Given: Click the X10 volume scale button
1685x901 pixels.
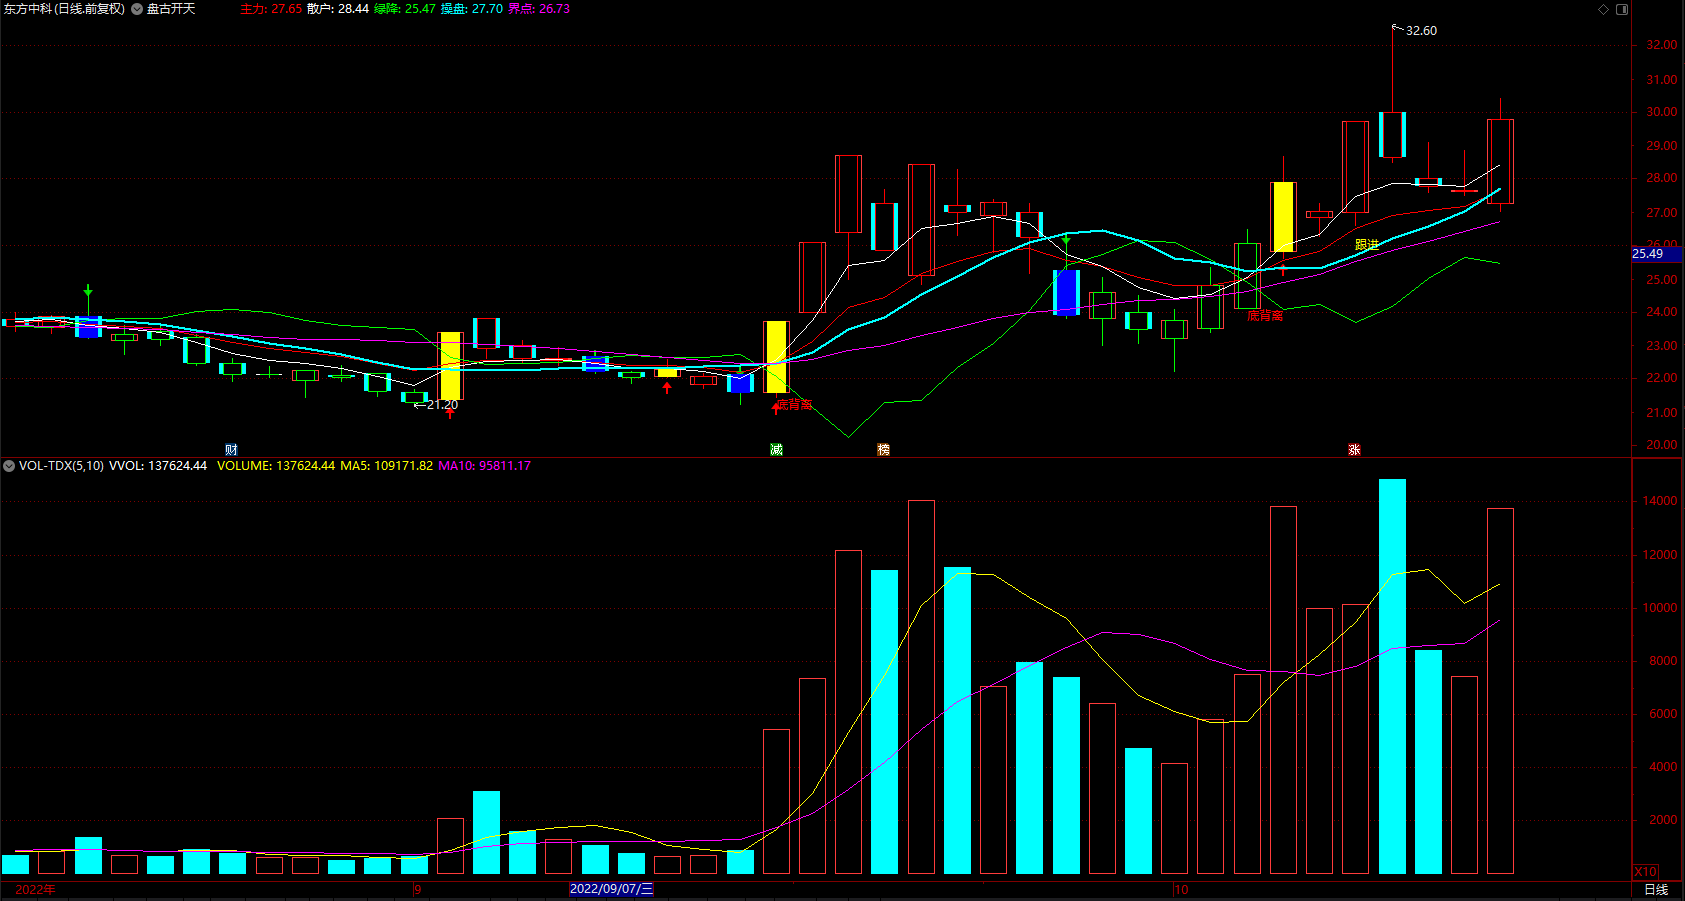Looking at the screenshot, I should (1645, 871).
